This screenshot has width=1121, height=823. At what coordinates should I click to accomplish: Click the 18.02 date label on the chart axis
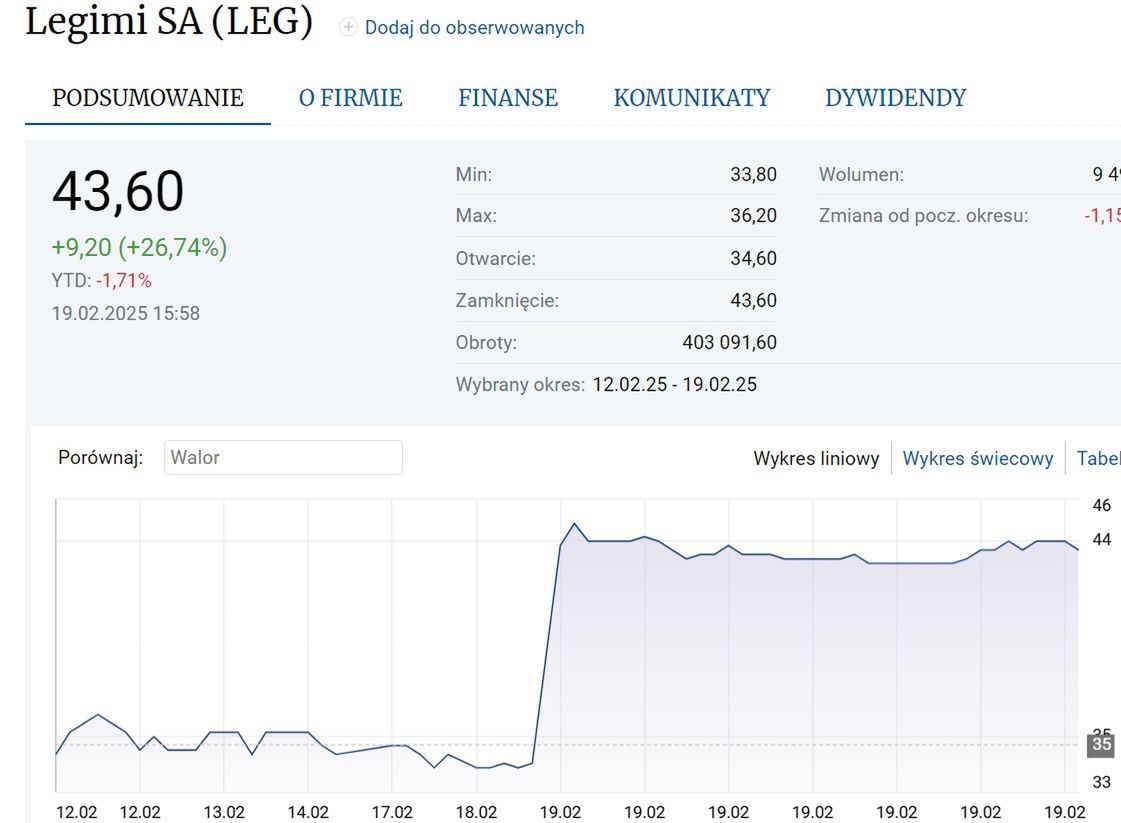(x=476, y=812)
